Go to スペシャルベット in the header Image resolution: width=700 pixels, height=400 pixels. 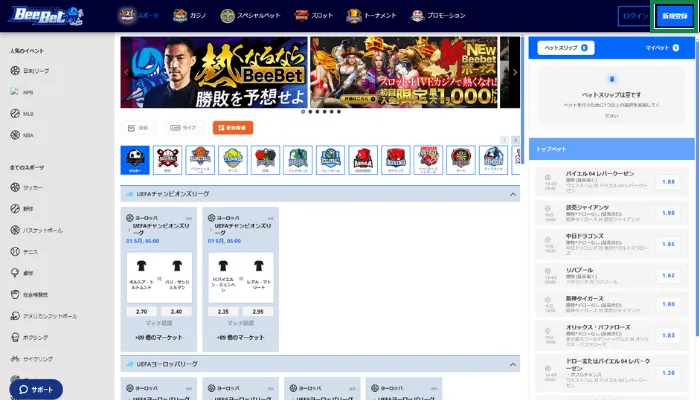[x=250, y=16]
